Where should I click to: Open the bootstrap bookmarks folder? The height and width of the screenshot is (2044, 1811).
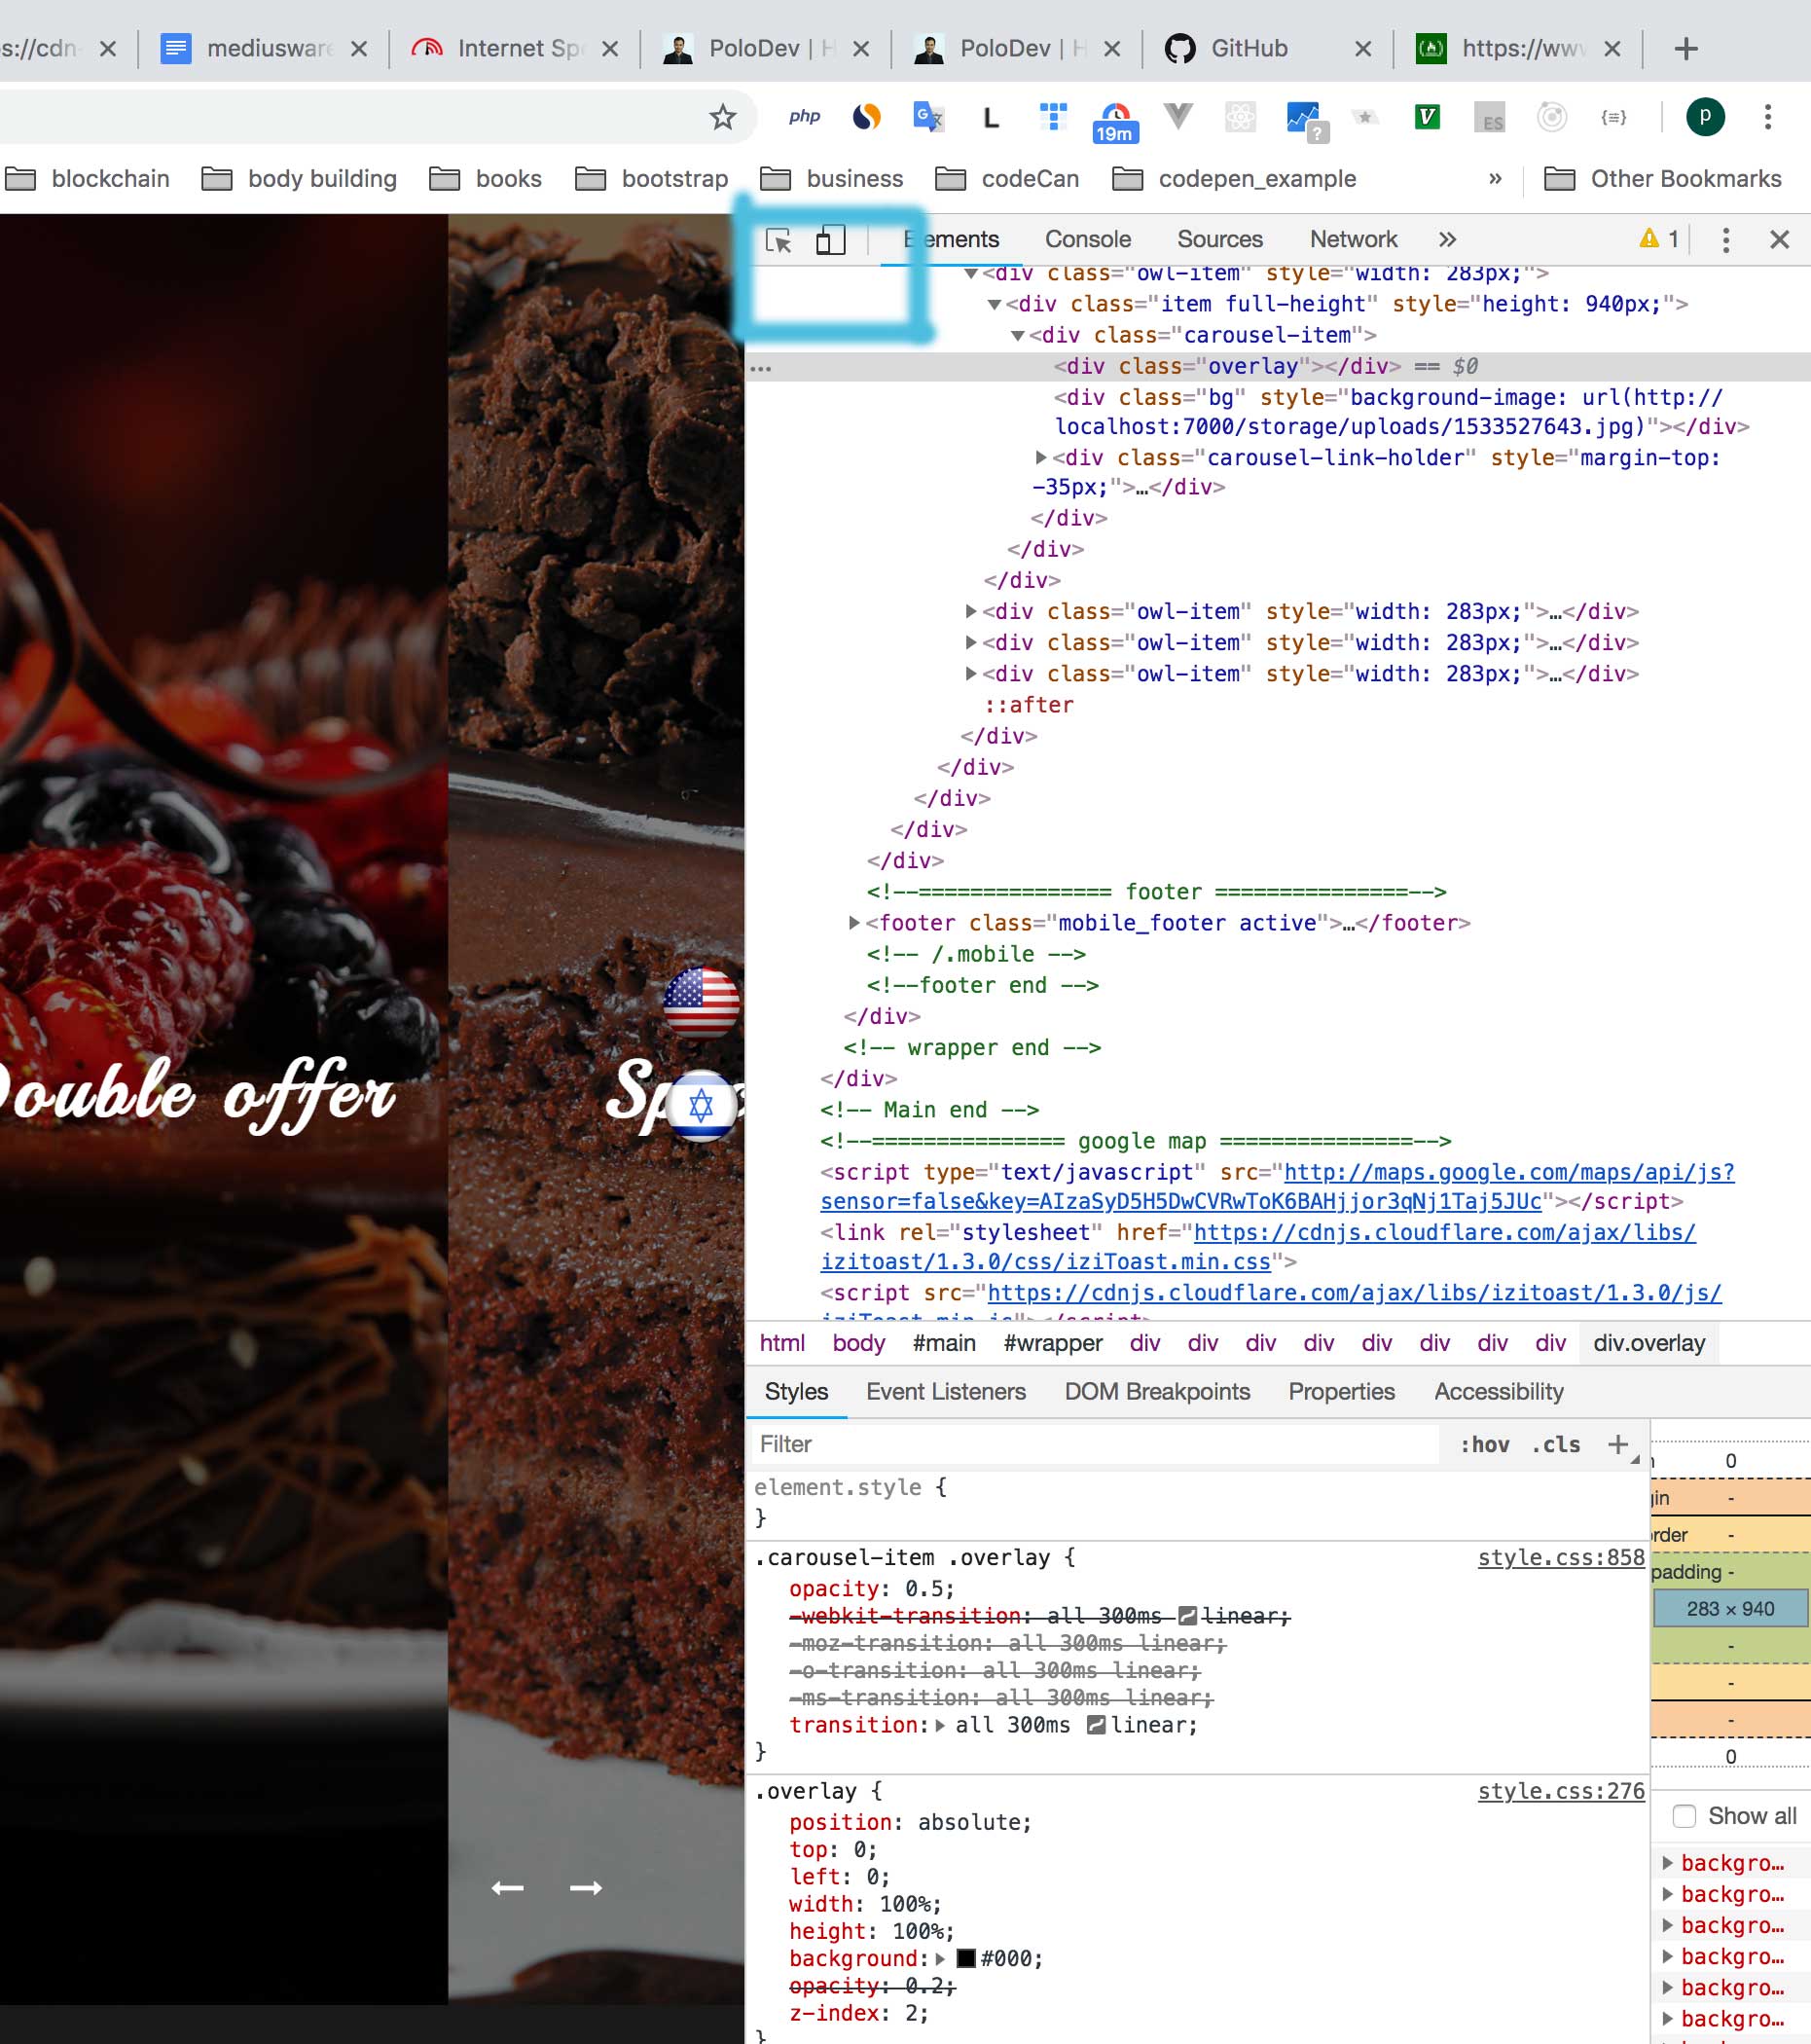(652, 179)
